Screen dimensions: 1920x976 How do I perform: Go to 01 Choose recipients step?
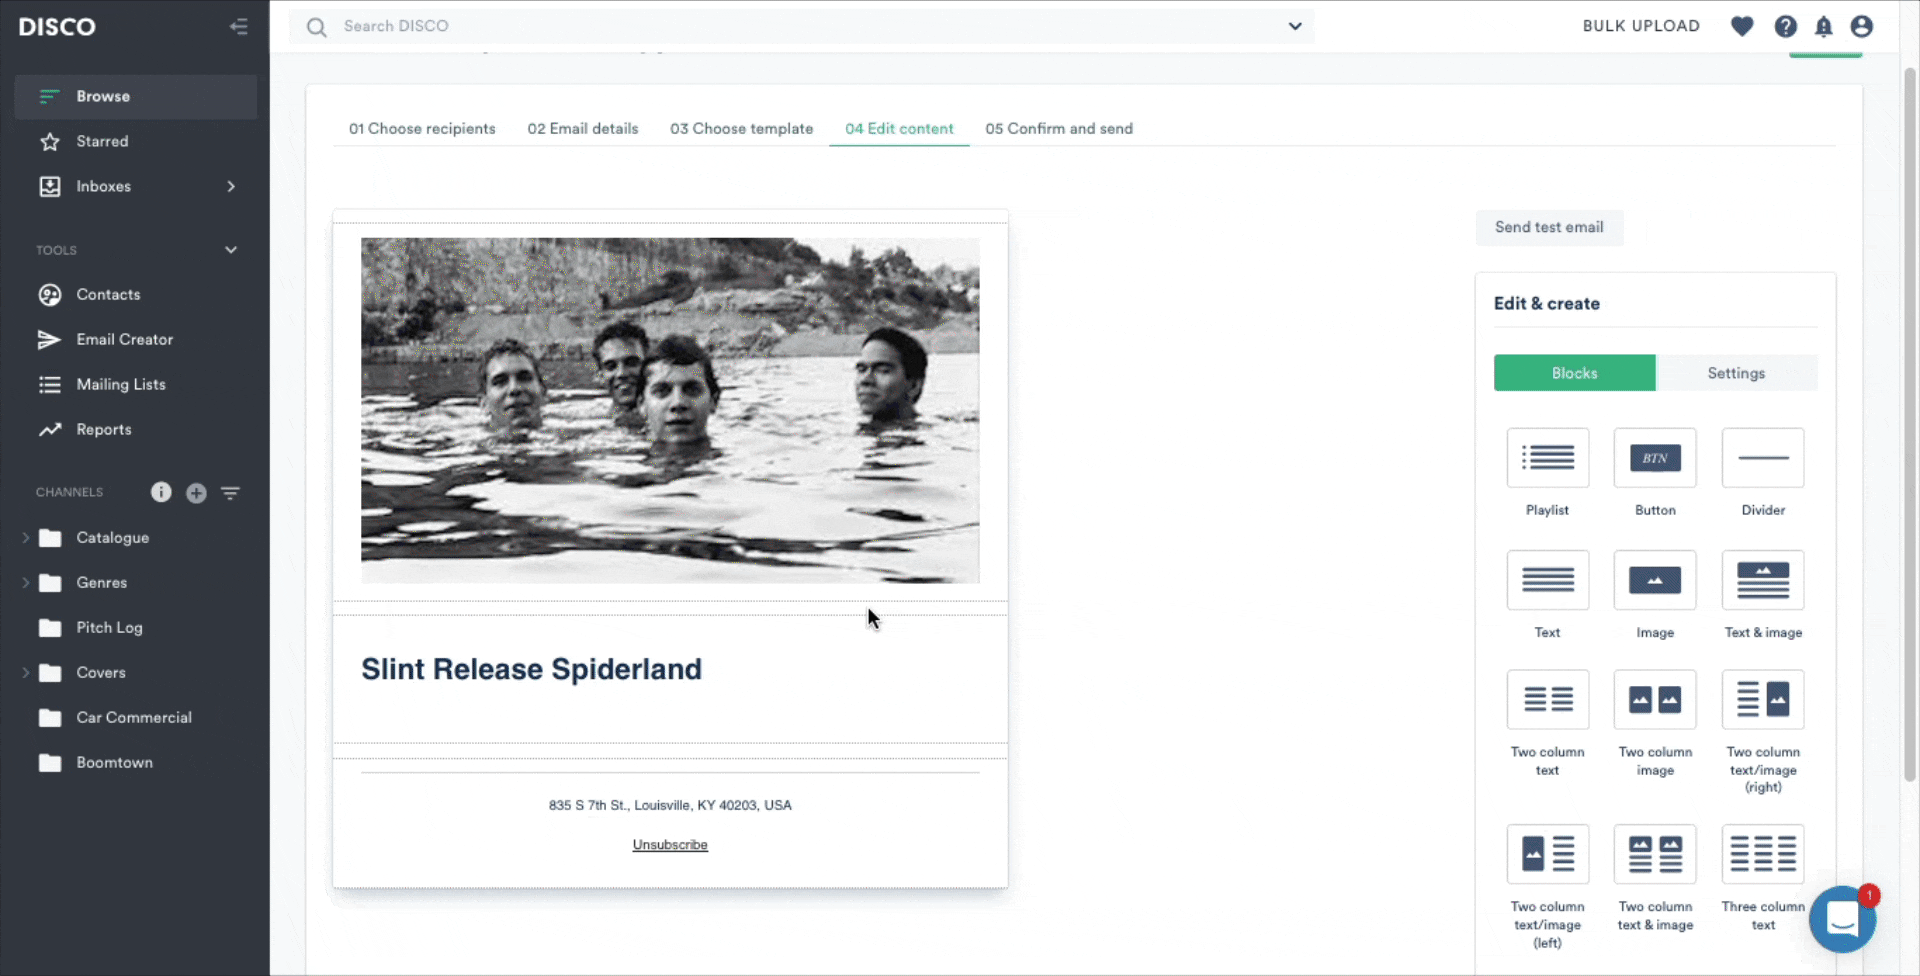422,129
